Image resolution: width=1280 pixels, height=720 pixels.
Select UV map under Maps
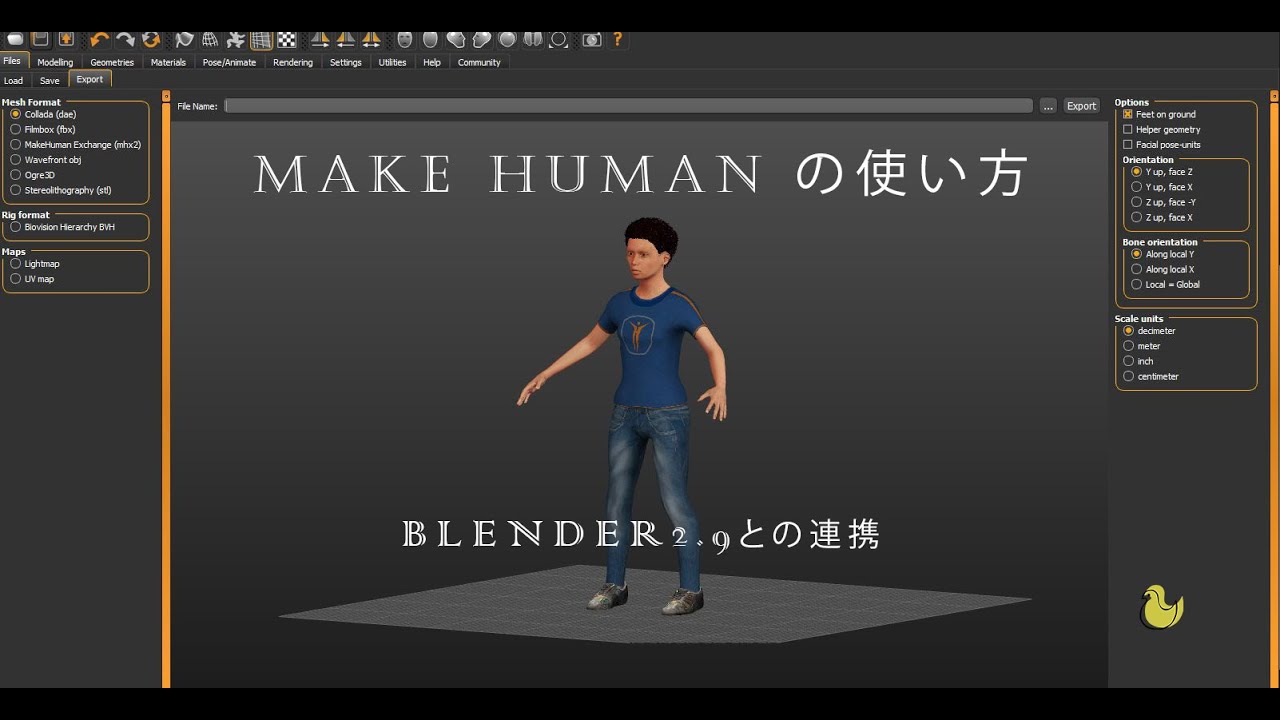coord(33,279)
